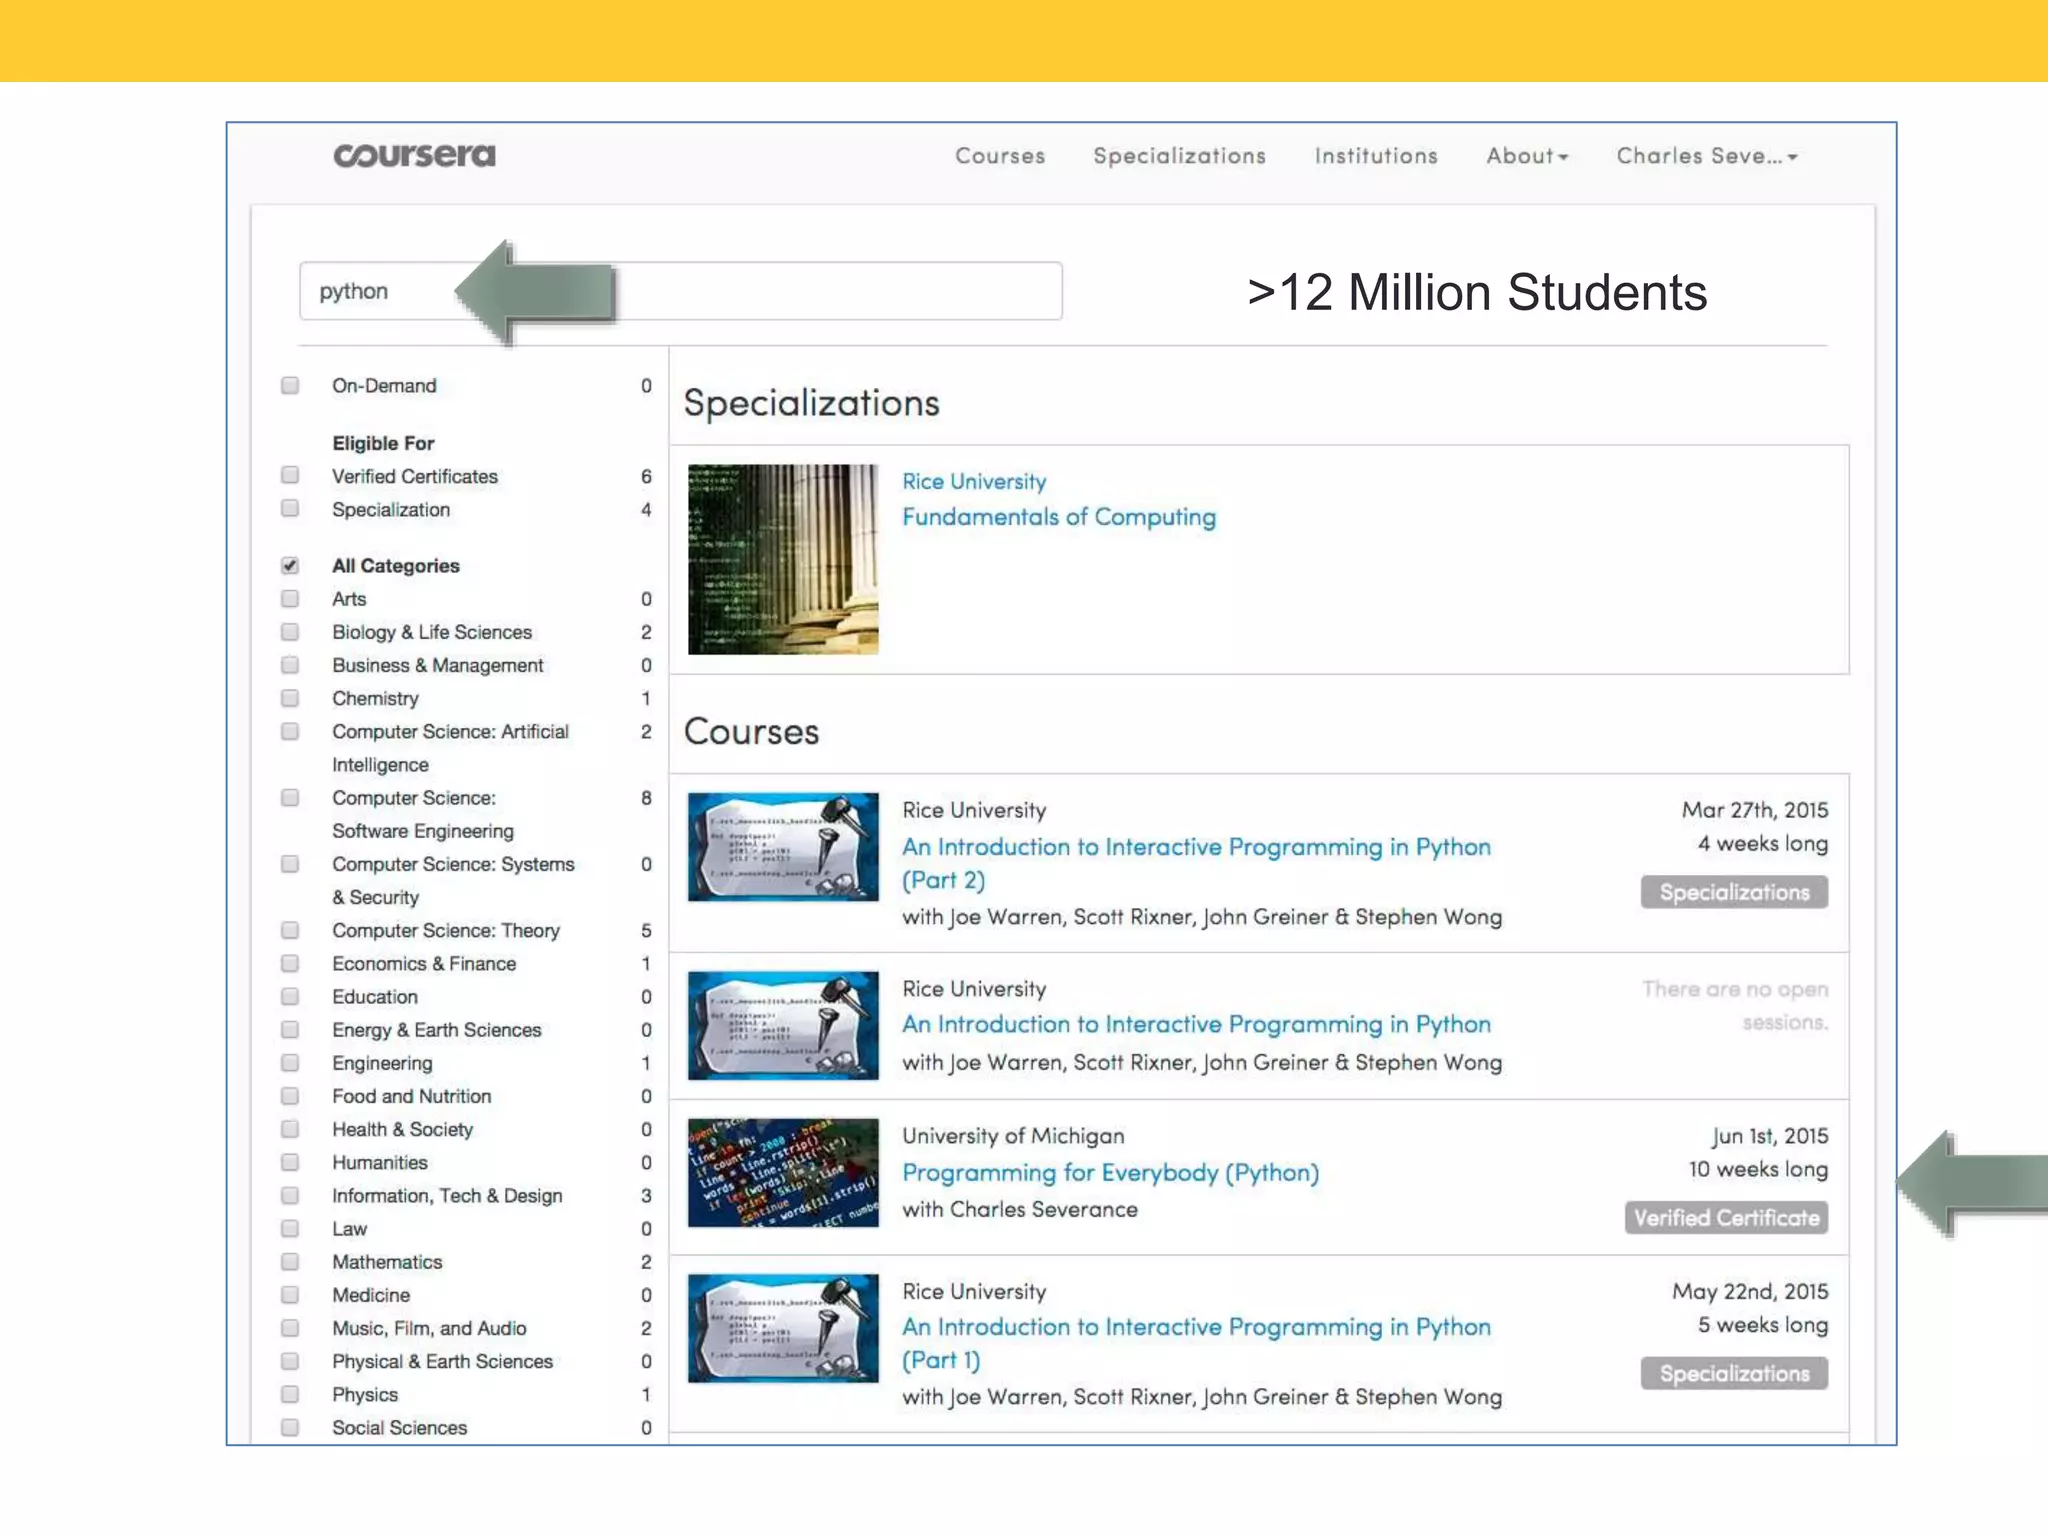Tick the Arts category checkbox
The image size is (2048, 1536).
point(290,599)
